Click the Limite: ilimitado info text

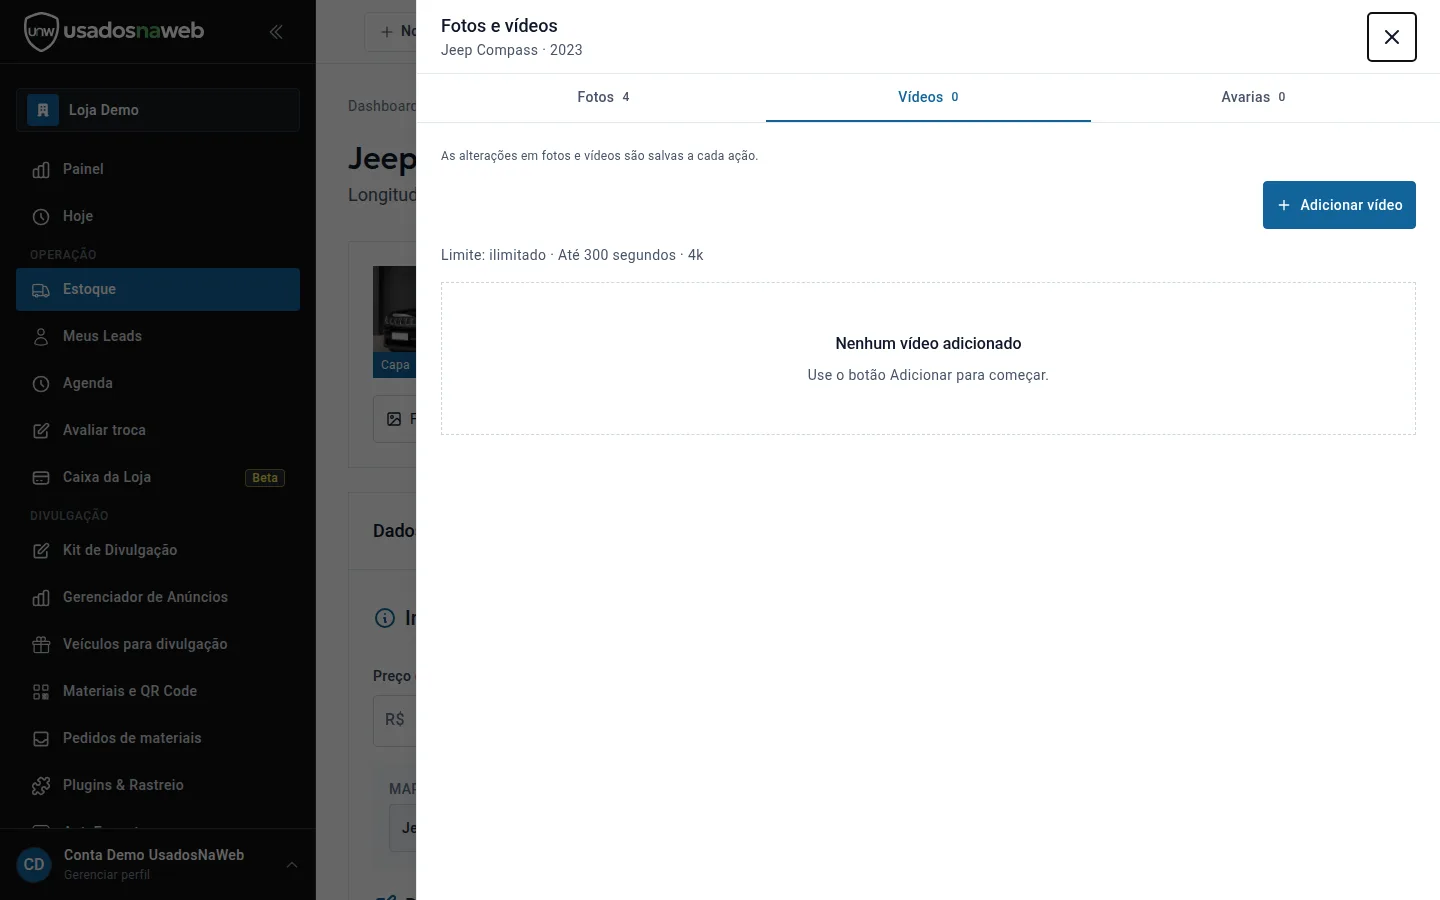point(572,255)
